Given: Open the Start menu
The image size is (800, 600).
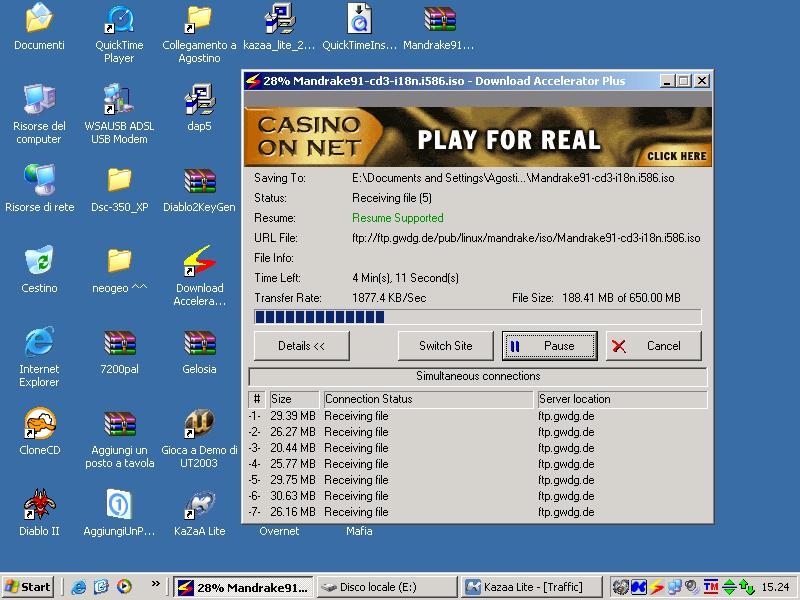Looking at the screenshot, I should tap(28, 587).
